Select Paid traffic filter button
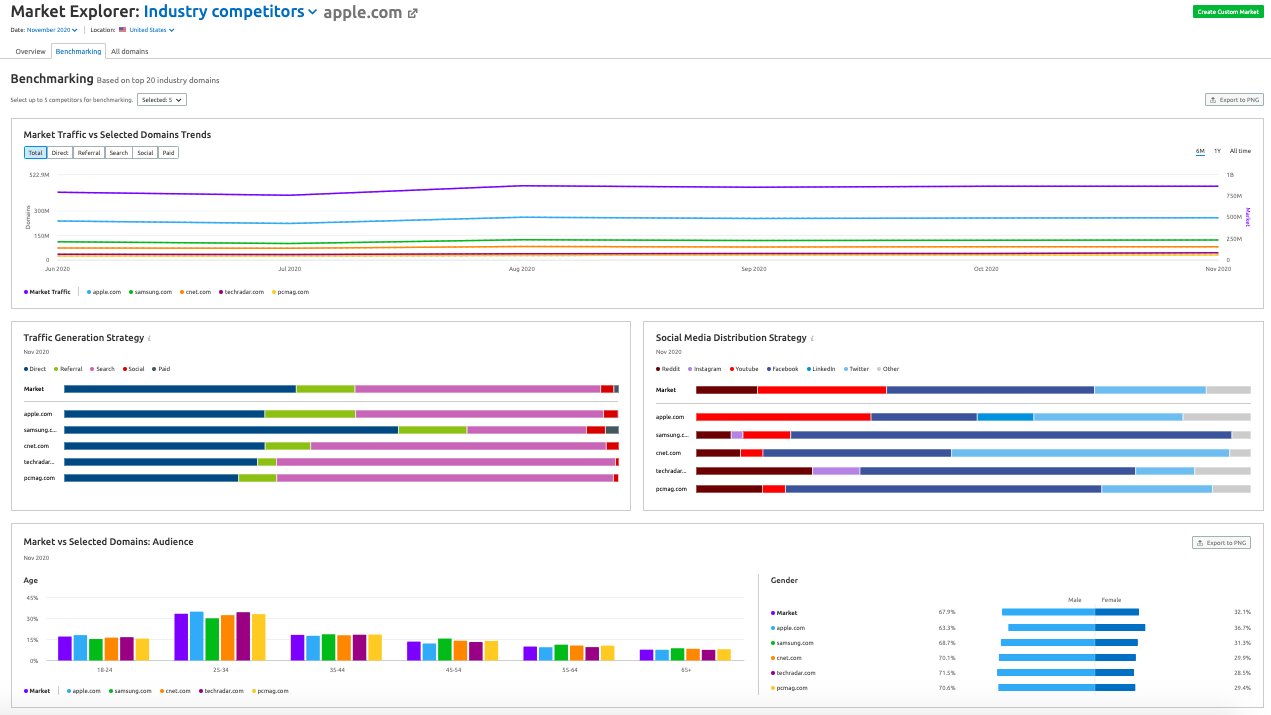This screenshot has height=715, width=1271. (169, 153)
